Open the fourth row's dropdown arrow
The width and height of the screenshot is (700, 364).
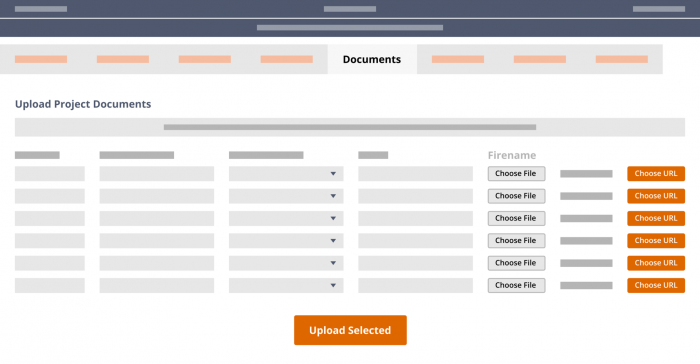pyautogui.click(x=333, y=241)
